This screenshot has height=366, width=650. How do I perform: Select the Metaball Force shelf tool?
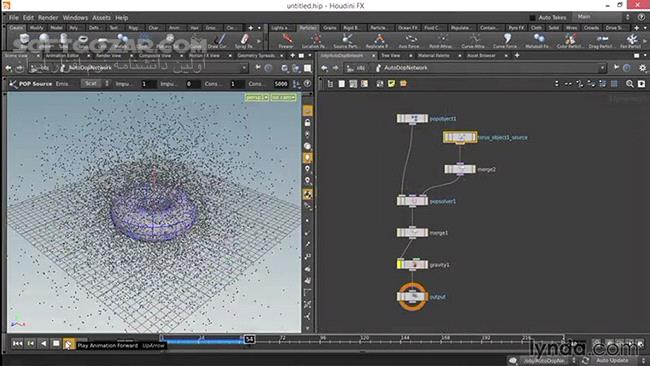[x=537, y=41]
